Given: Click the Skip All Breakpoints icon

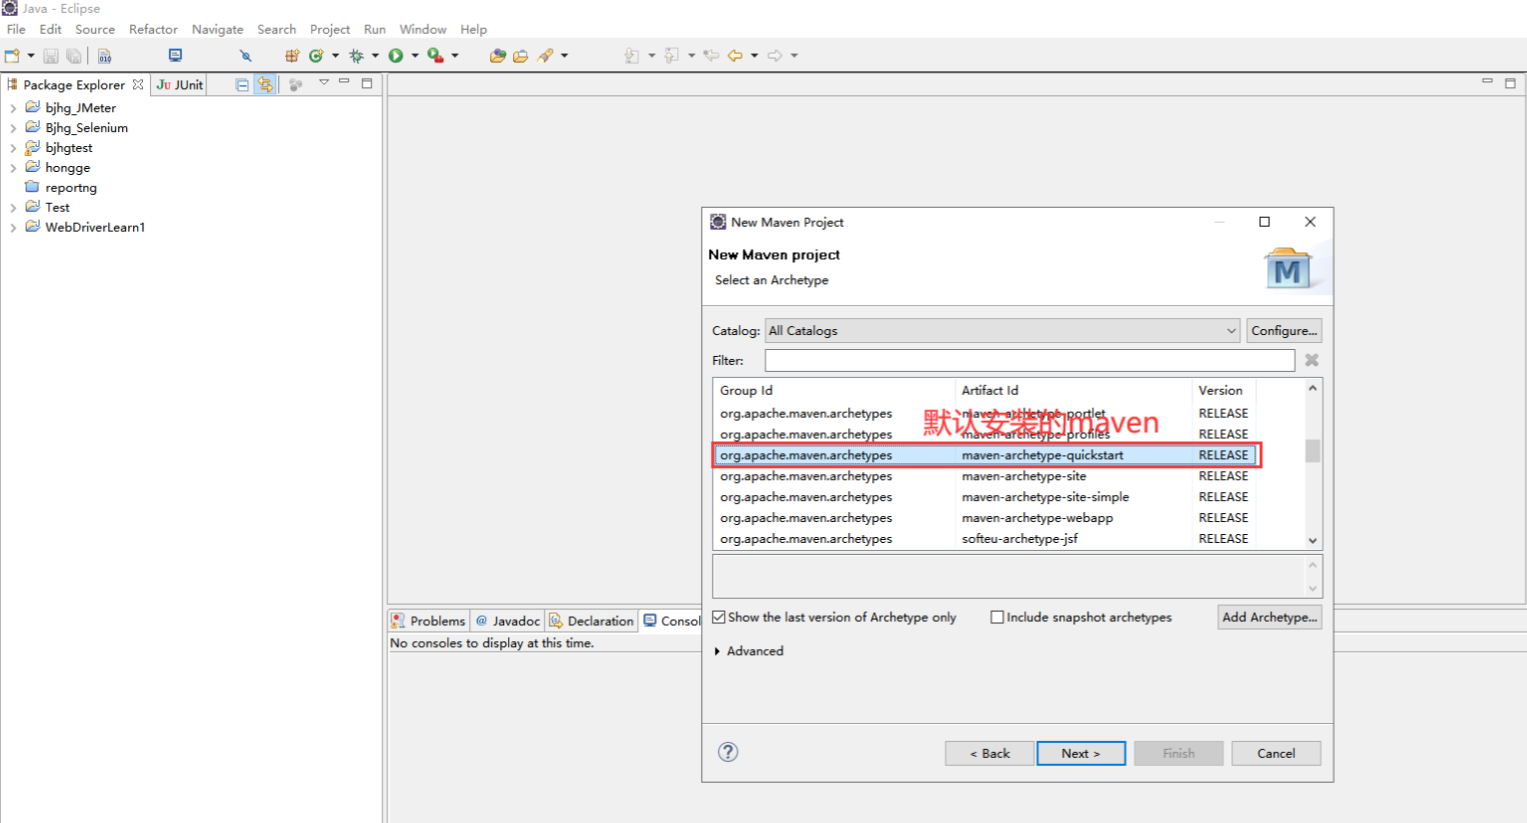Looking at the screenshot, I should coord(245,56).
